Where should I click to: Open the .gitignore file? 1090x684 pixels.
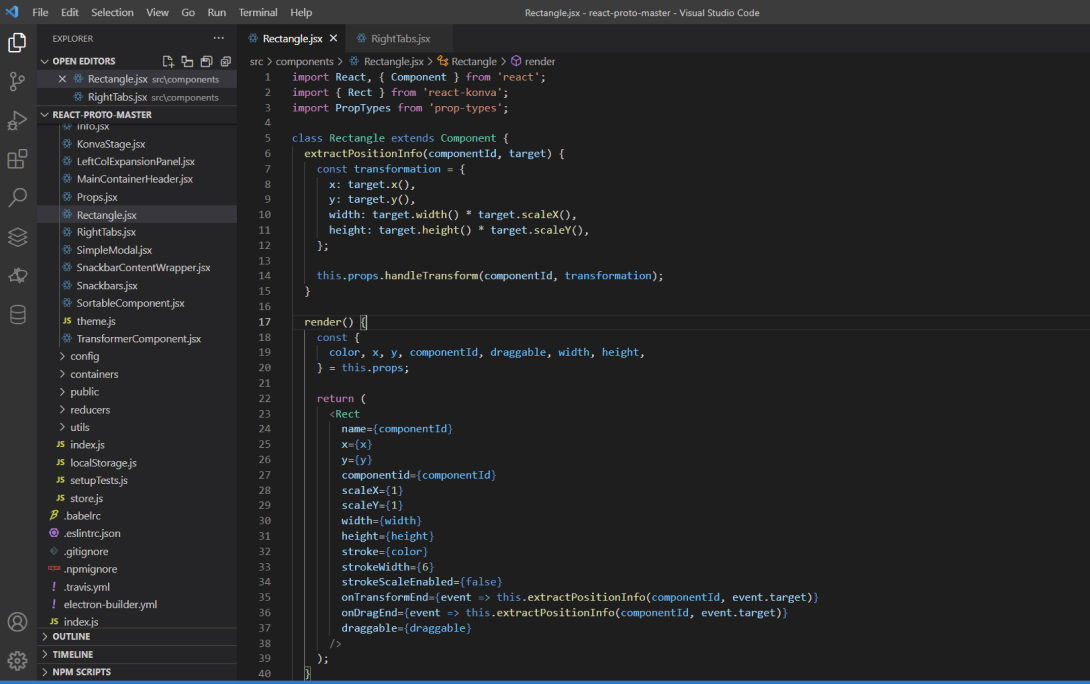pyautogui.click(x=86, y=551)
